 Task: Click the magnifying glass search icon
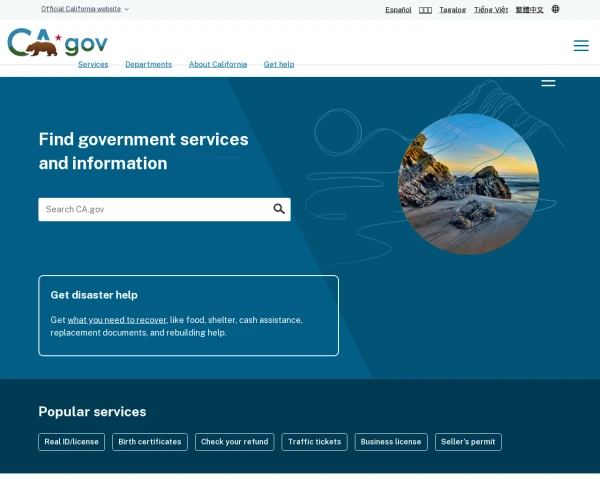tap(279, 209)
